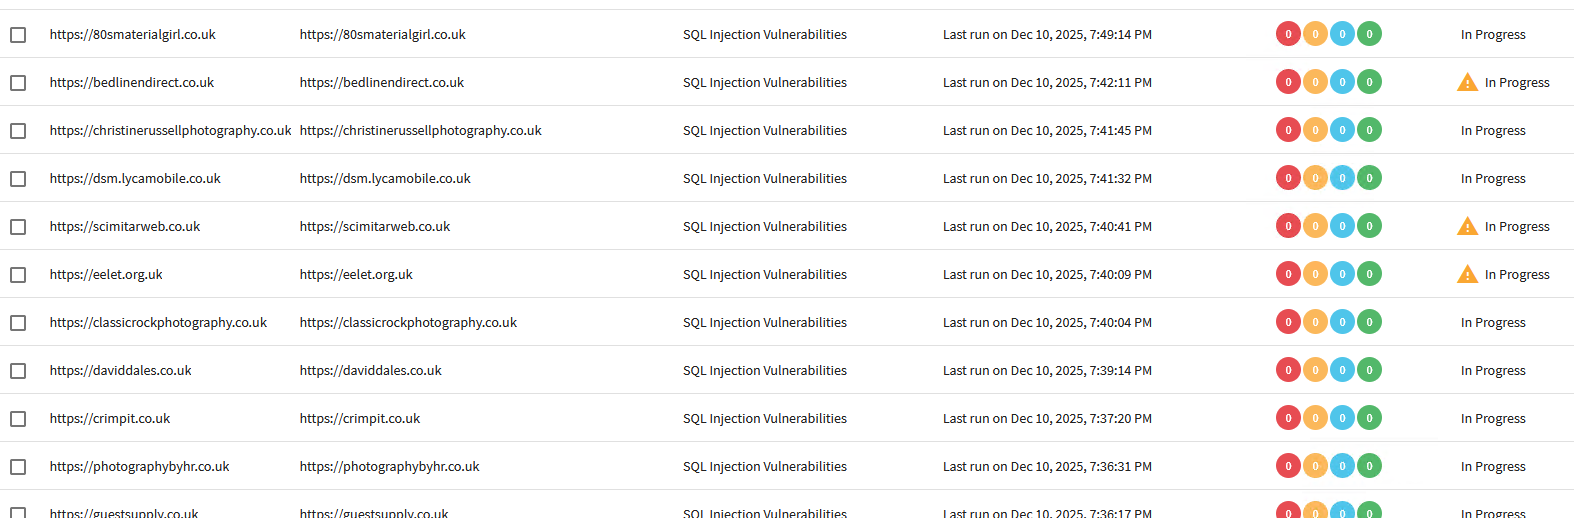This screenshot has height=518, width=1574.
Task: Click blue severity badge for daviddales.co.uk
Action: tap(1342, 370)
